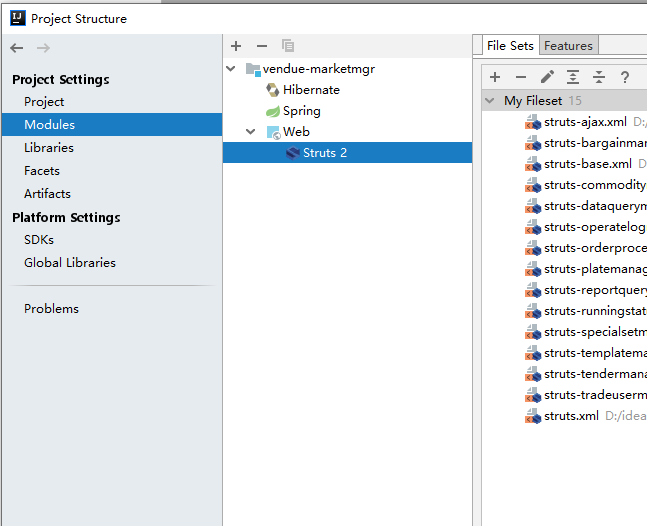Select Modules in Project Settings

(112, 125)
